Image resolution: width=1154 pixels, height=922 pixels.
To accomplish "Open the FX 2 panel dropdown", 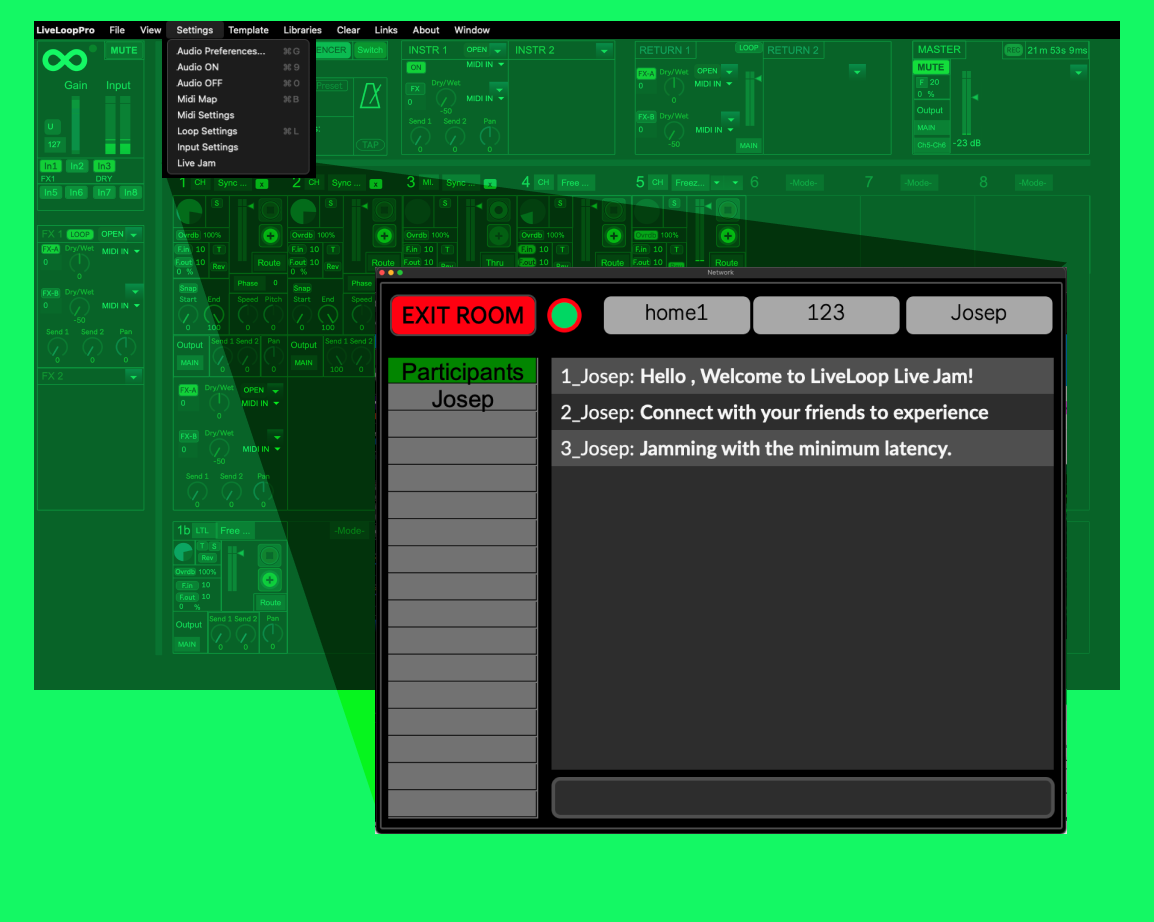I will 133,377.
